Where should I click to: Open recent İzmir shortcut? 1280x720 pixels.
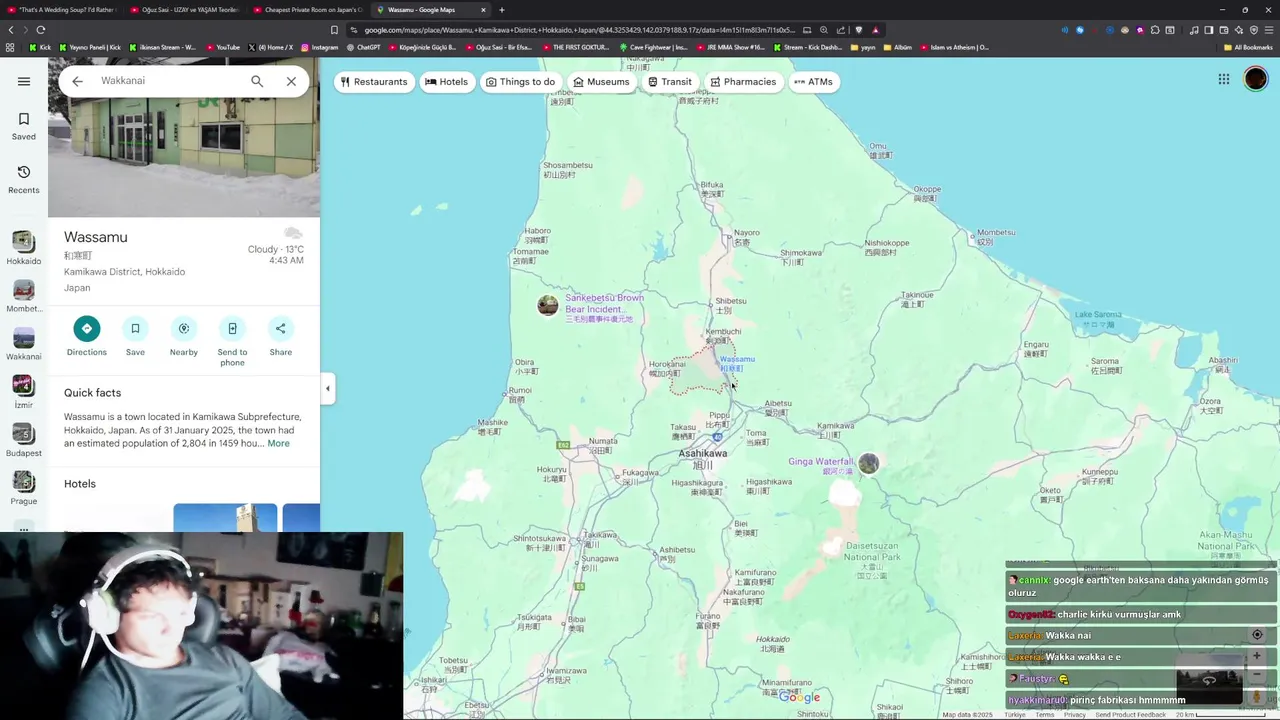pos(24,392)
